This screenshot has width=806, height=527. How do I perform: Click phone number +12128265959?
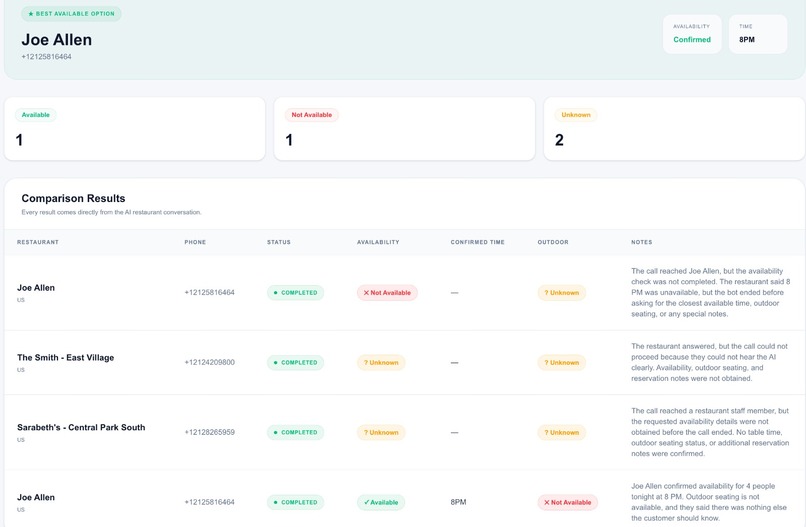click(210, 432)
